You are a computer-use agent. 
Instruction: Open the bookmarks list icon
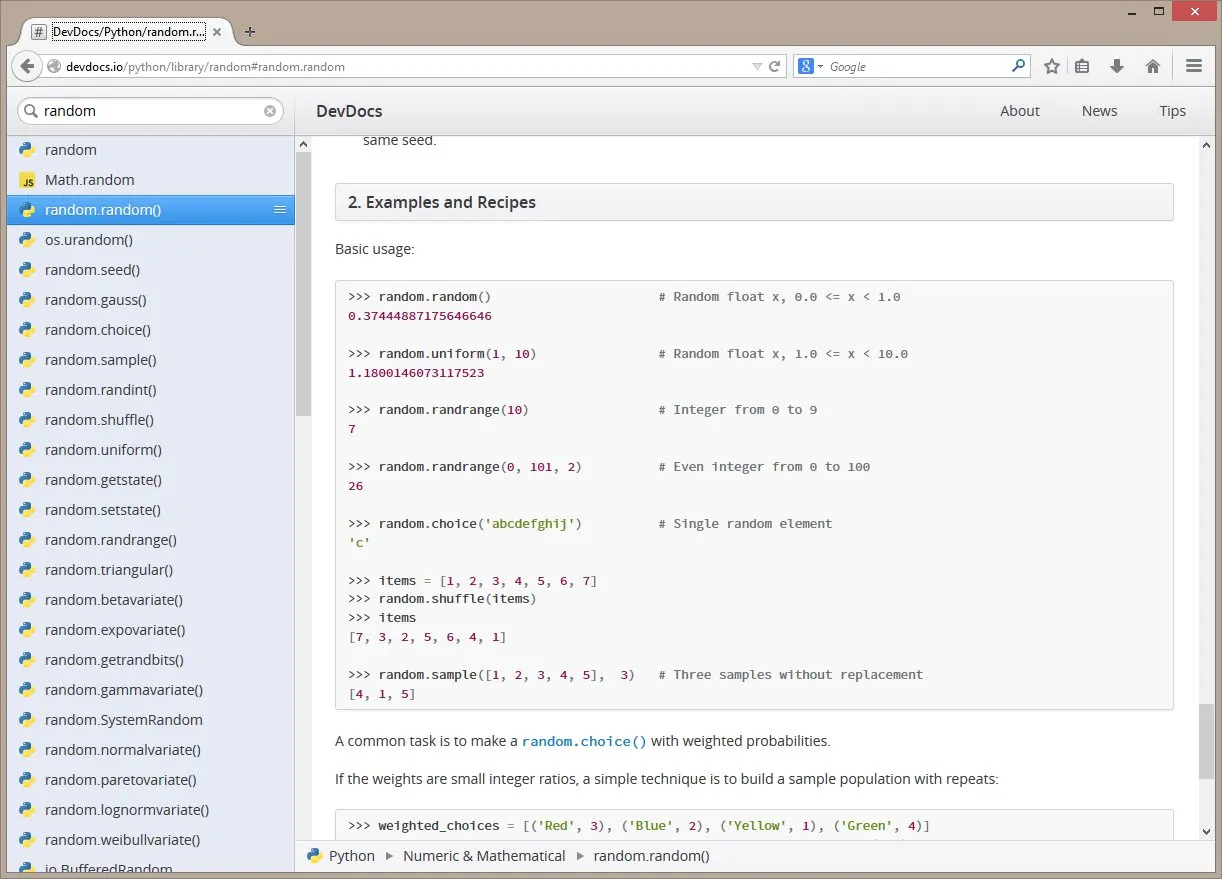click(x=1082, y=66)
